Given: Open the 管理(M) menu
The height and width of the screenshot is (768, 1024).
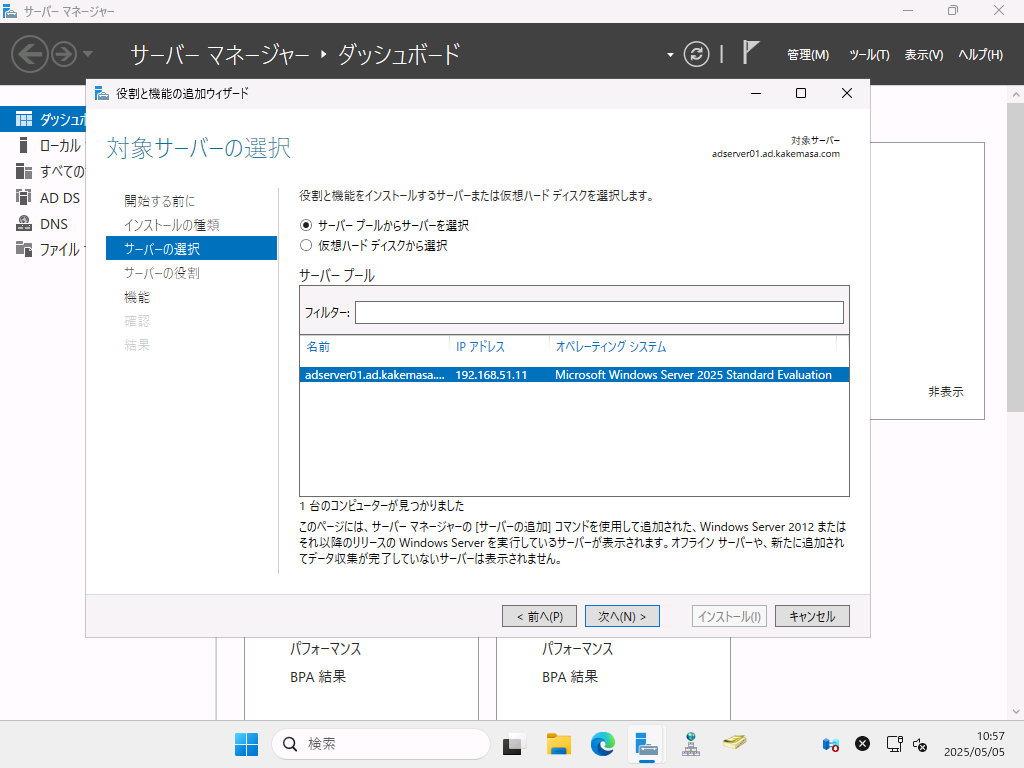Looking at the screenshot, I should [x=808, y=55].
